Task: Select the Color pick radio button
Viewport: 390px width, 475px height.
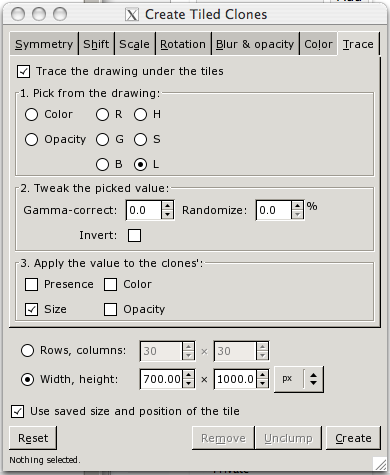Action: (x=31, y=115)
